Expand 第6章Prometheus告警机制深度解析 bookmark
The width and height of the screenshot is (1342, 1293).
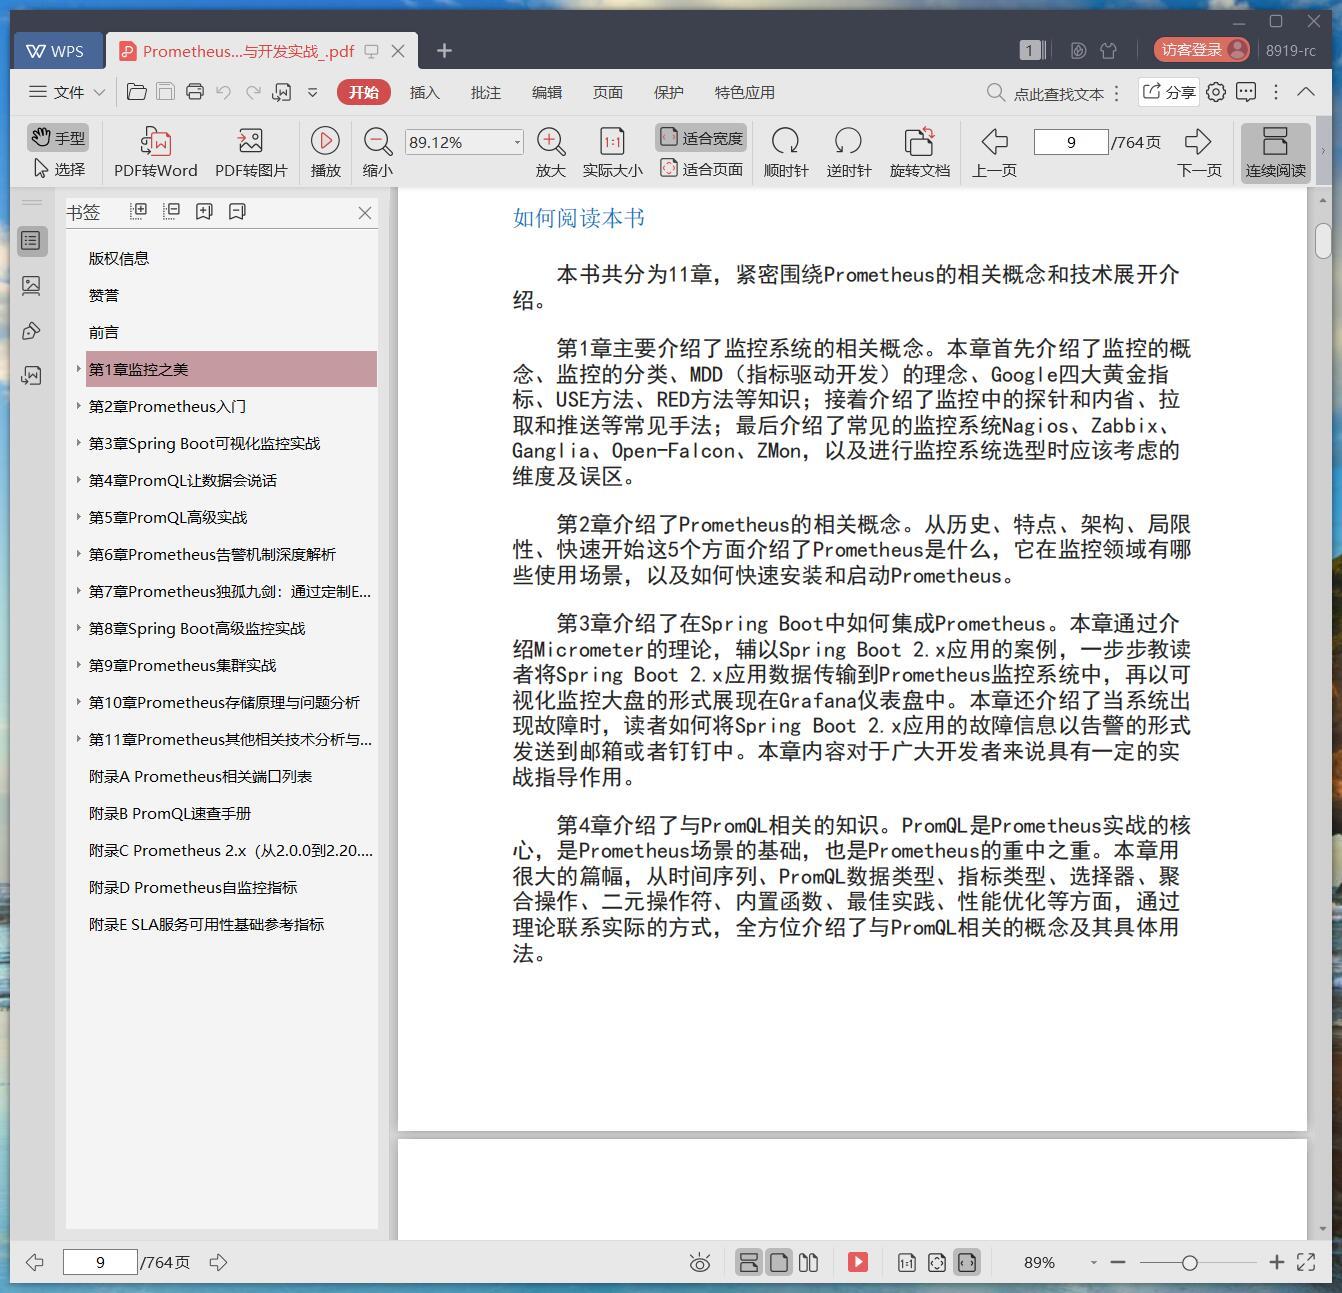pos(78,554)
